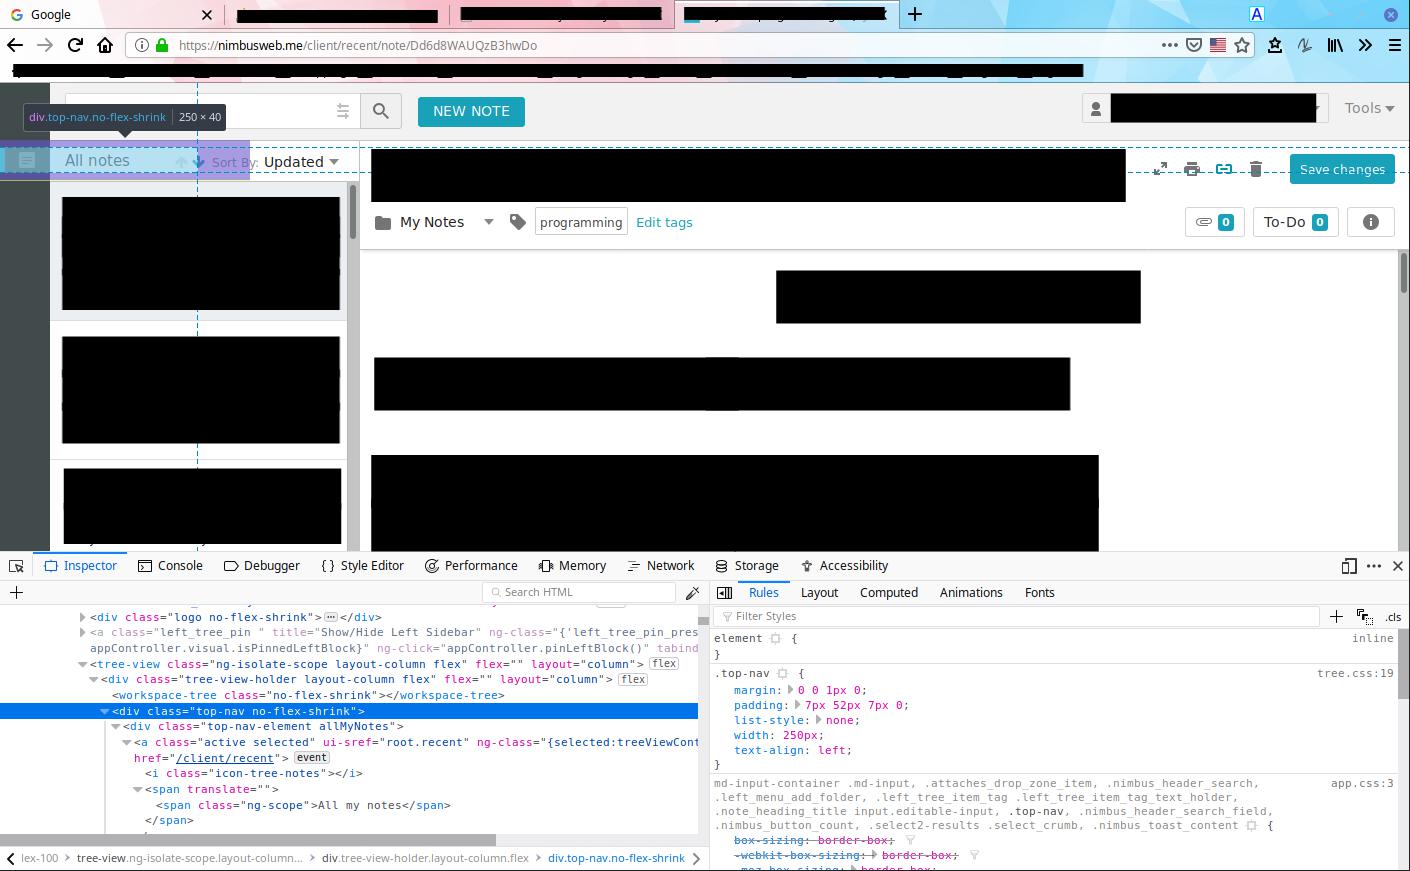This screenshot has height=871, width=1410.
Task: Create new node with plus in HTML pane
Action: click(x=16, y=593)
